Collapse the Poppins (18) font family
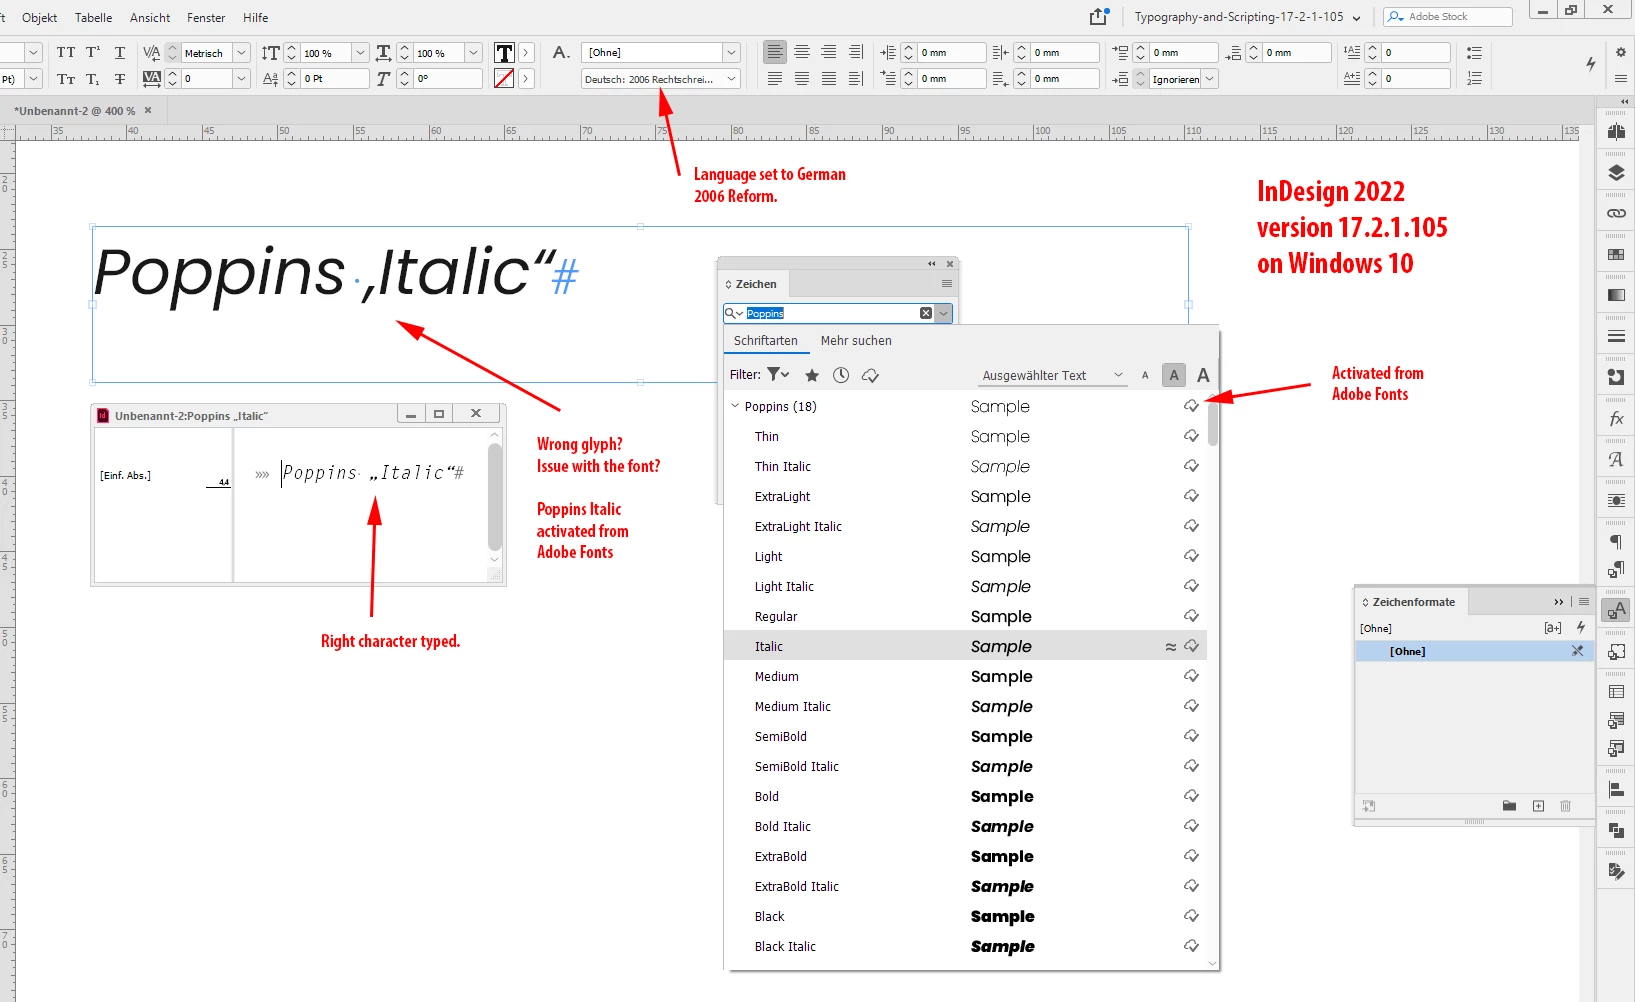1635x1002 pixels. pyautogui.click(x=735, y=406)
